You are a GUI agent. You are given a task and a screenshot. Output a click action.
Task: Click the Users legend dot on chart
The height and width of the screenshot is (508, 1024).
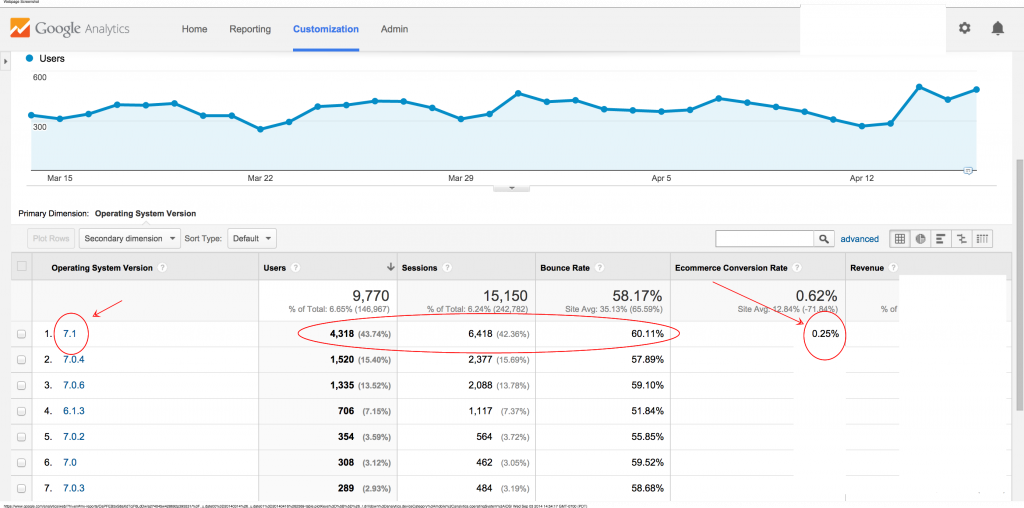pyautogui.click(x=29, y=59)
